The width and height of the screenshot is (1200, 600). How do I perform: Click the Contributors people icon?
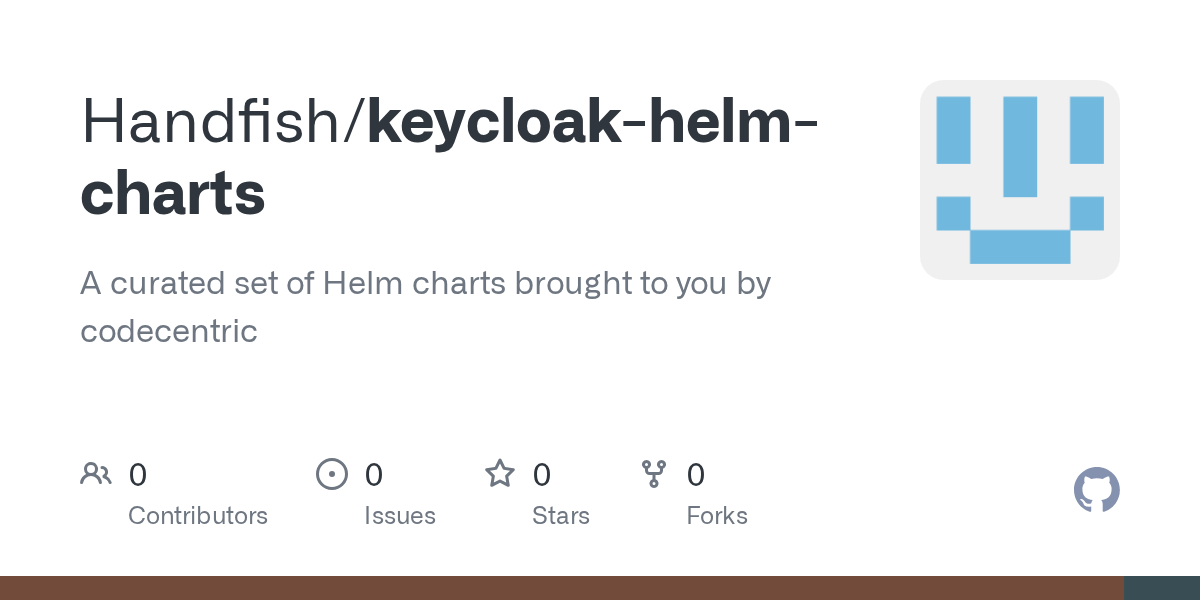[x=96, y=474]
